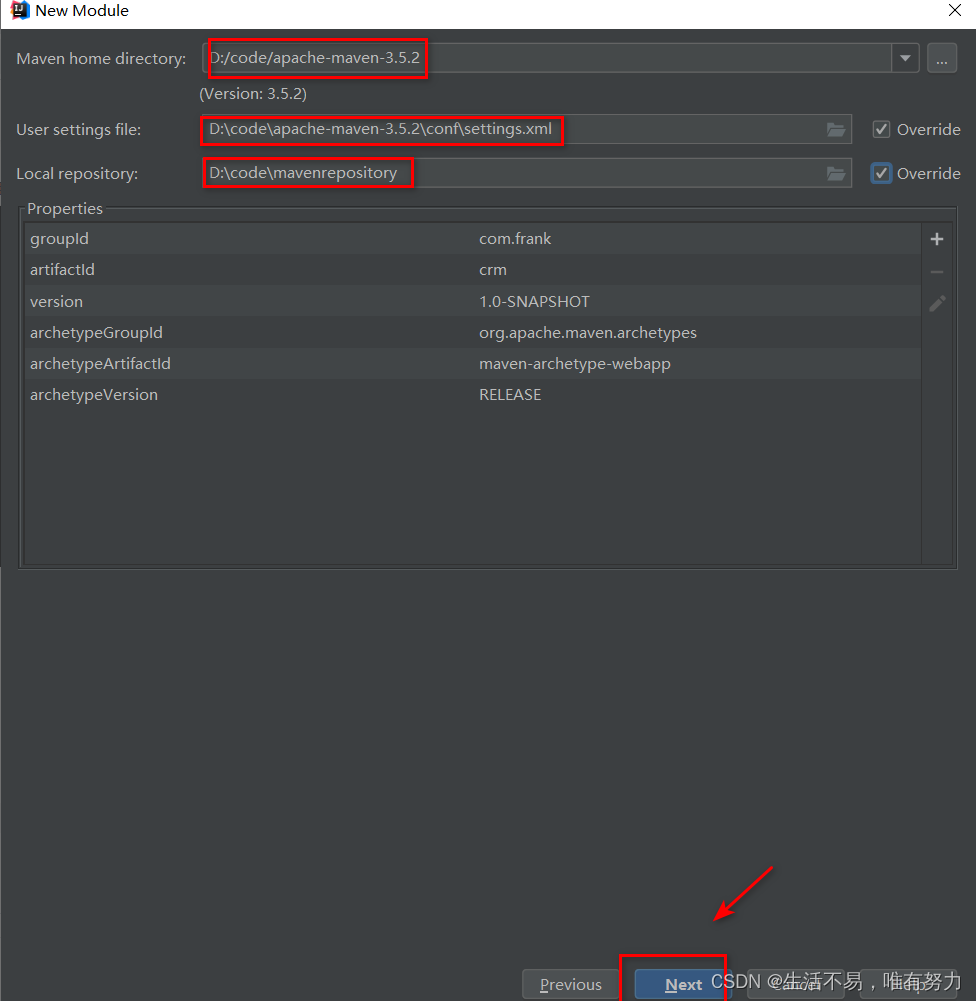Image resolution: width=976 pixels, height=1001 pixels.
Task: Close the New Module dialog
Action: pos(955,11)
